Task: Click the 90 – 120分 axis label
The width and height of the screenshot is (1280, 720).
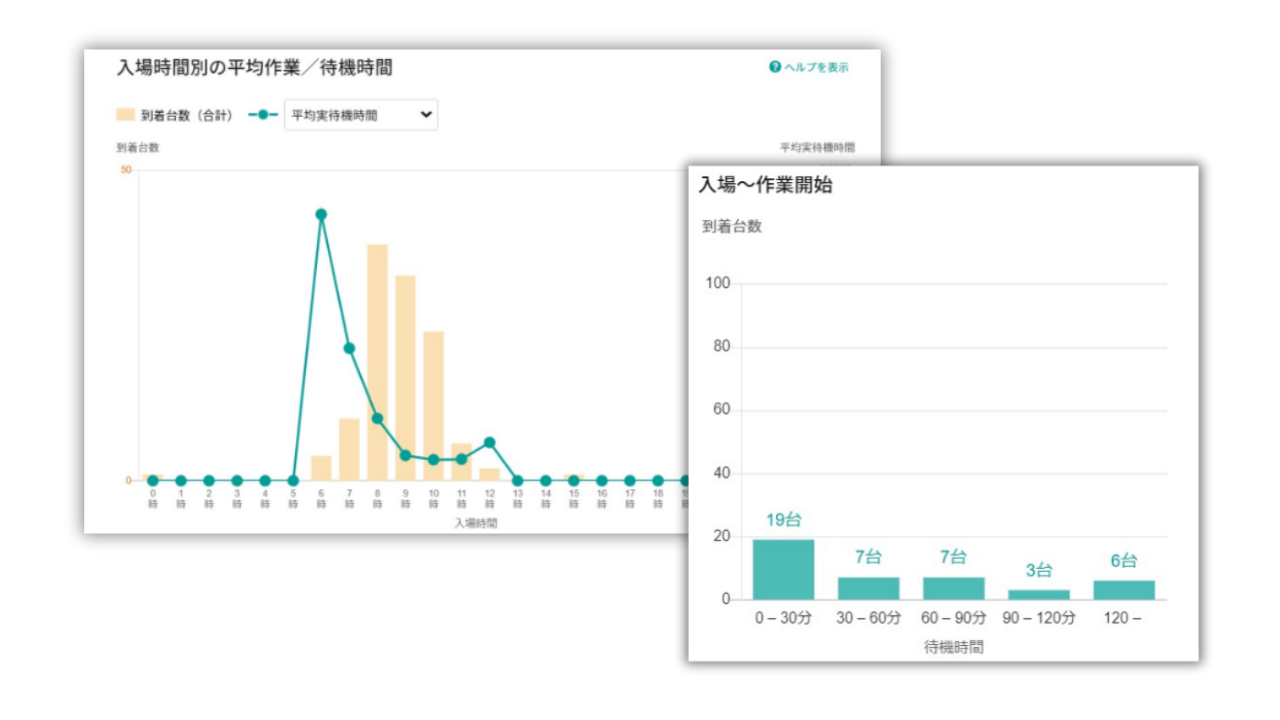Action: [1039, 618]
